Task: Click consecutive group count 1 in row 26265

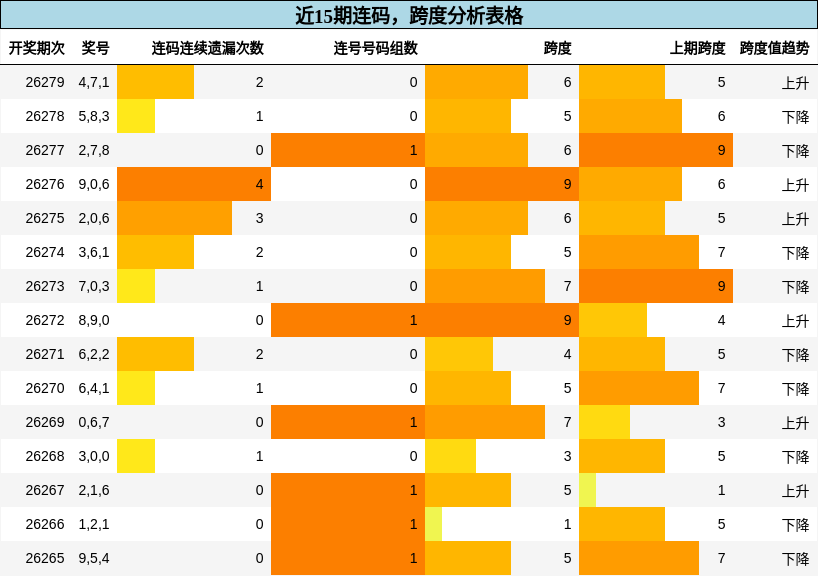Action: point(413,558)
